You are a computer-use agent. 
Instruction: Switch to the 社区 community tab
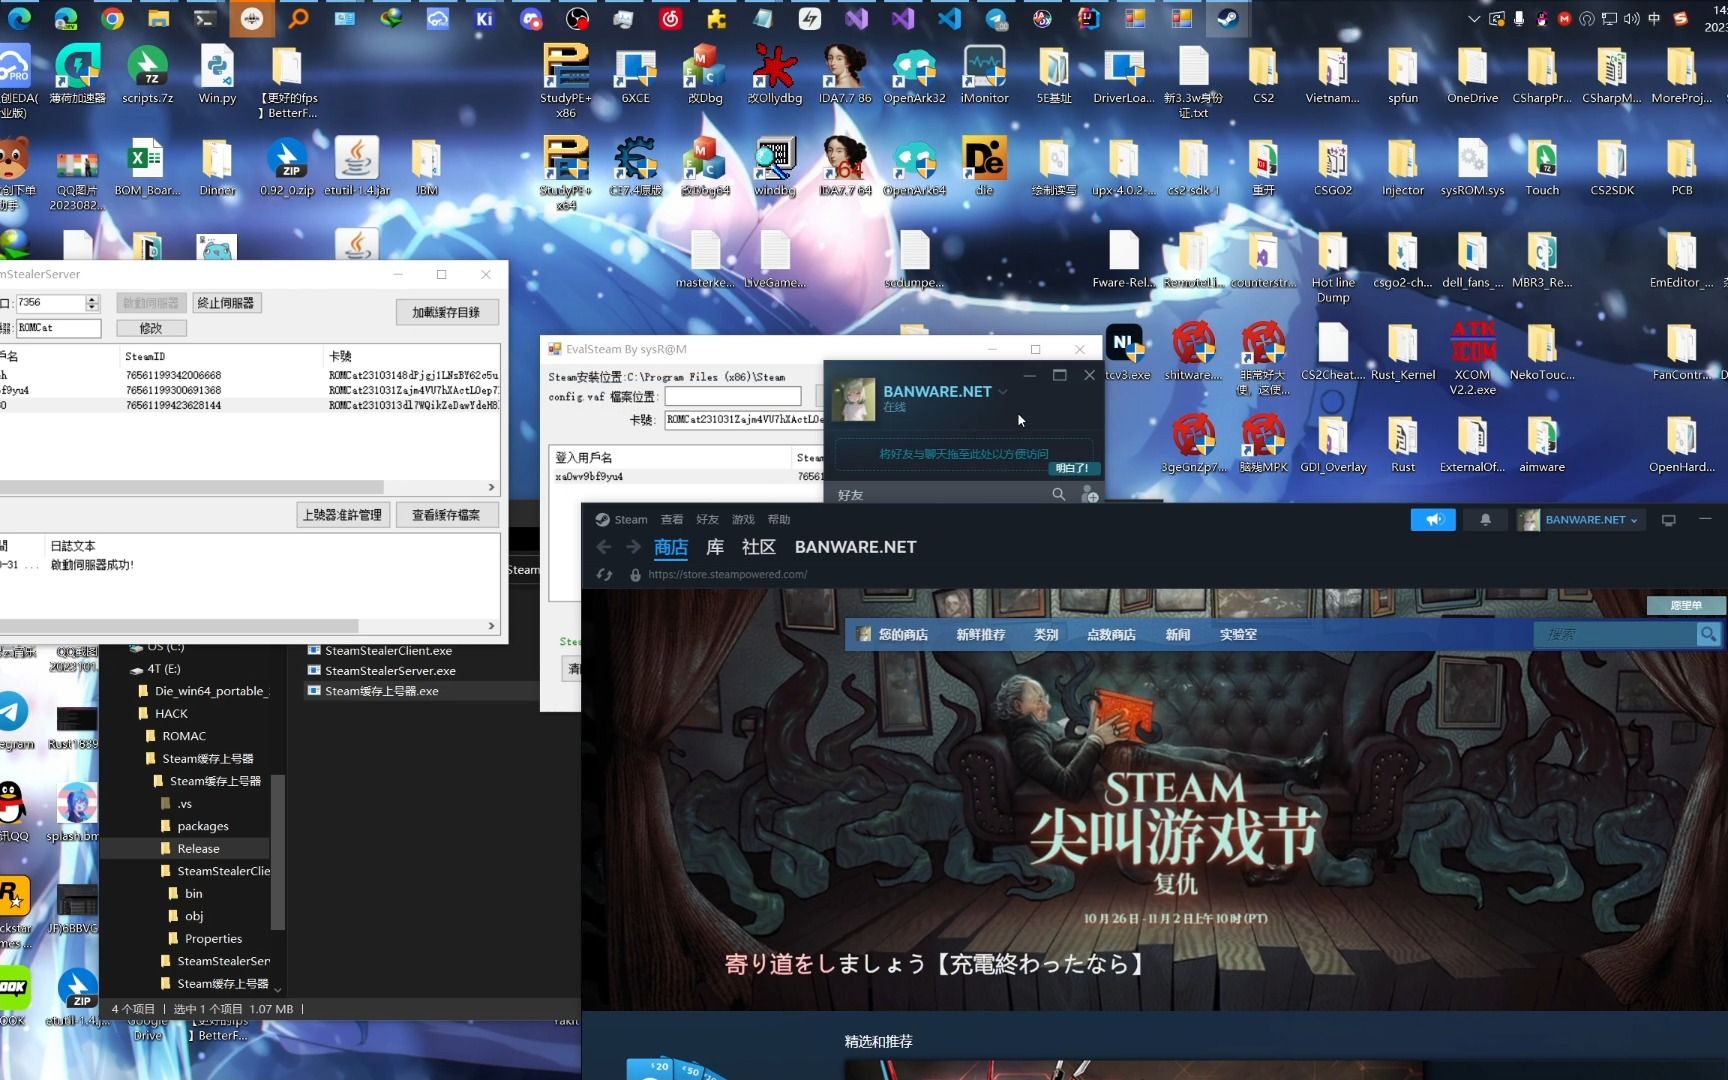(x=759, y=547)
